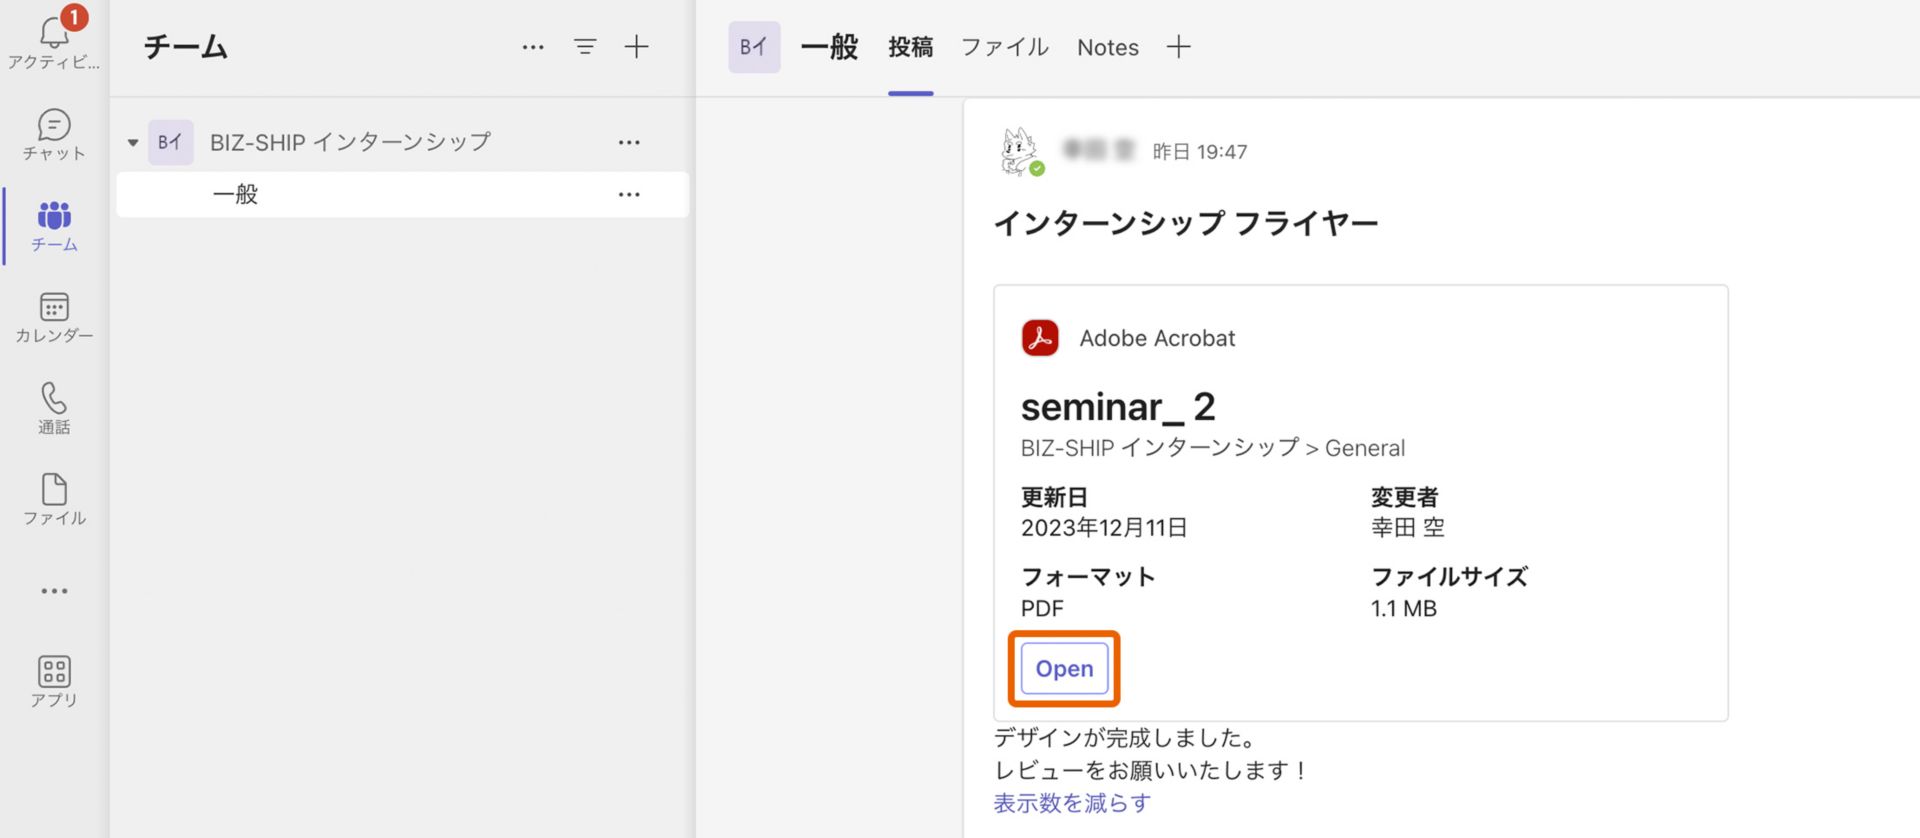Add a new tab to channel
The height and width of the screenshot is (838, 1920).
click(x=1179, y=47)
